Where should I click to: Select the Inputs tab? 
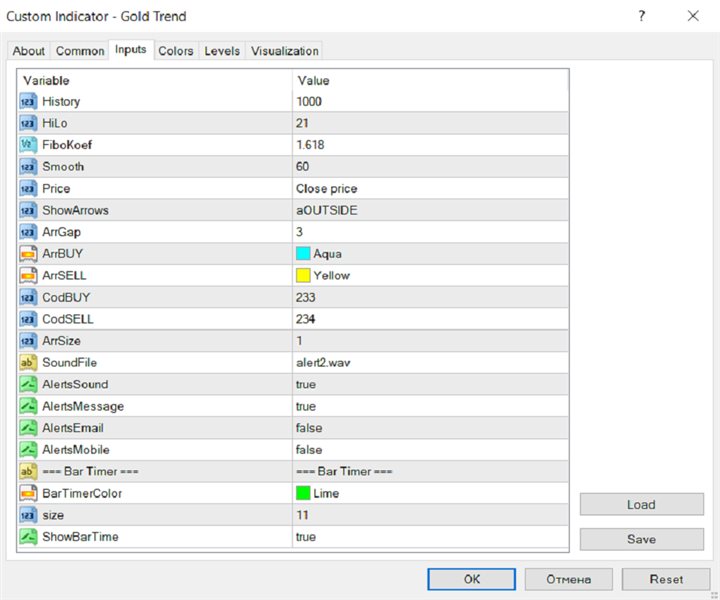(x=130, y=50)
